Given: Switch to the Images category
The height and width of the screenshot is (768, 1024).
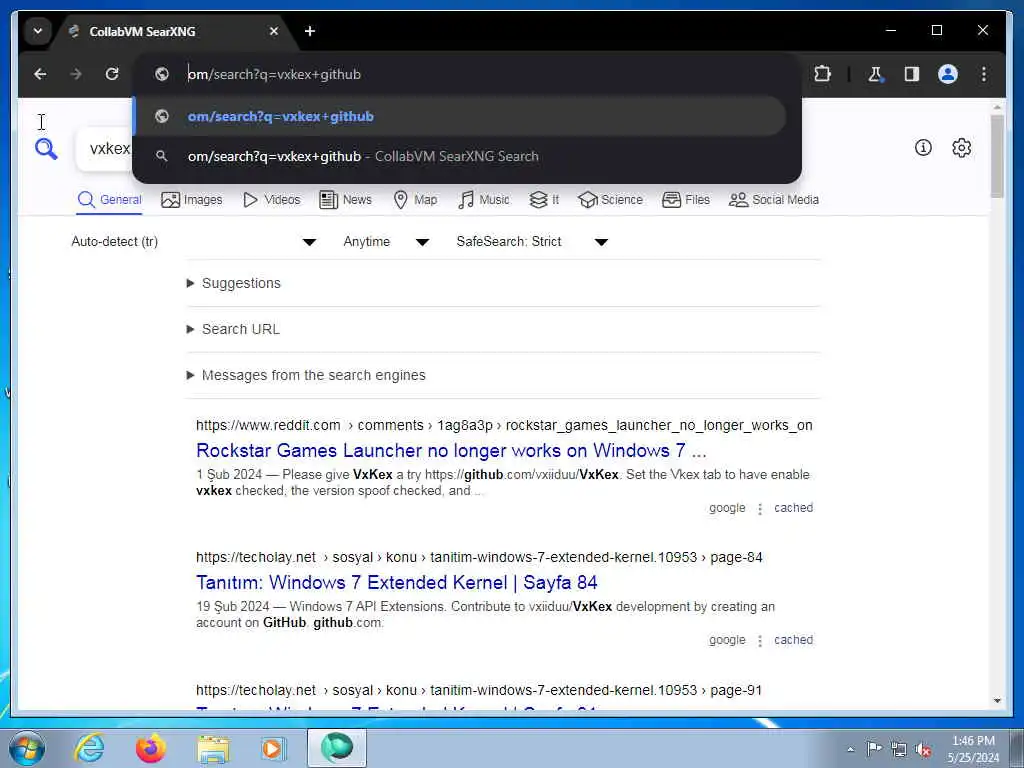Looking at the screenshot, I should (x=192, y=200).
